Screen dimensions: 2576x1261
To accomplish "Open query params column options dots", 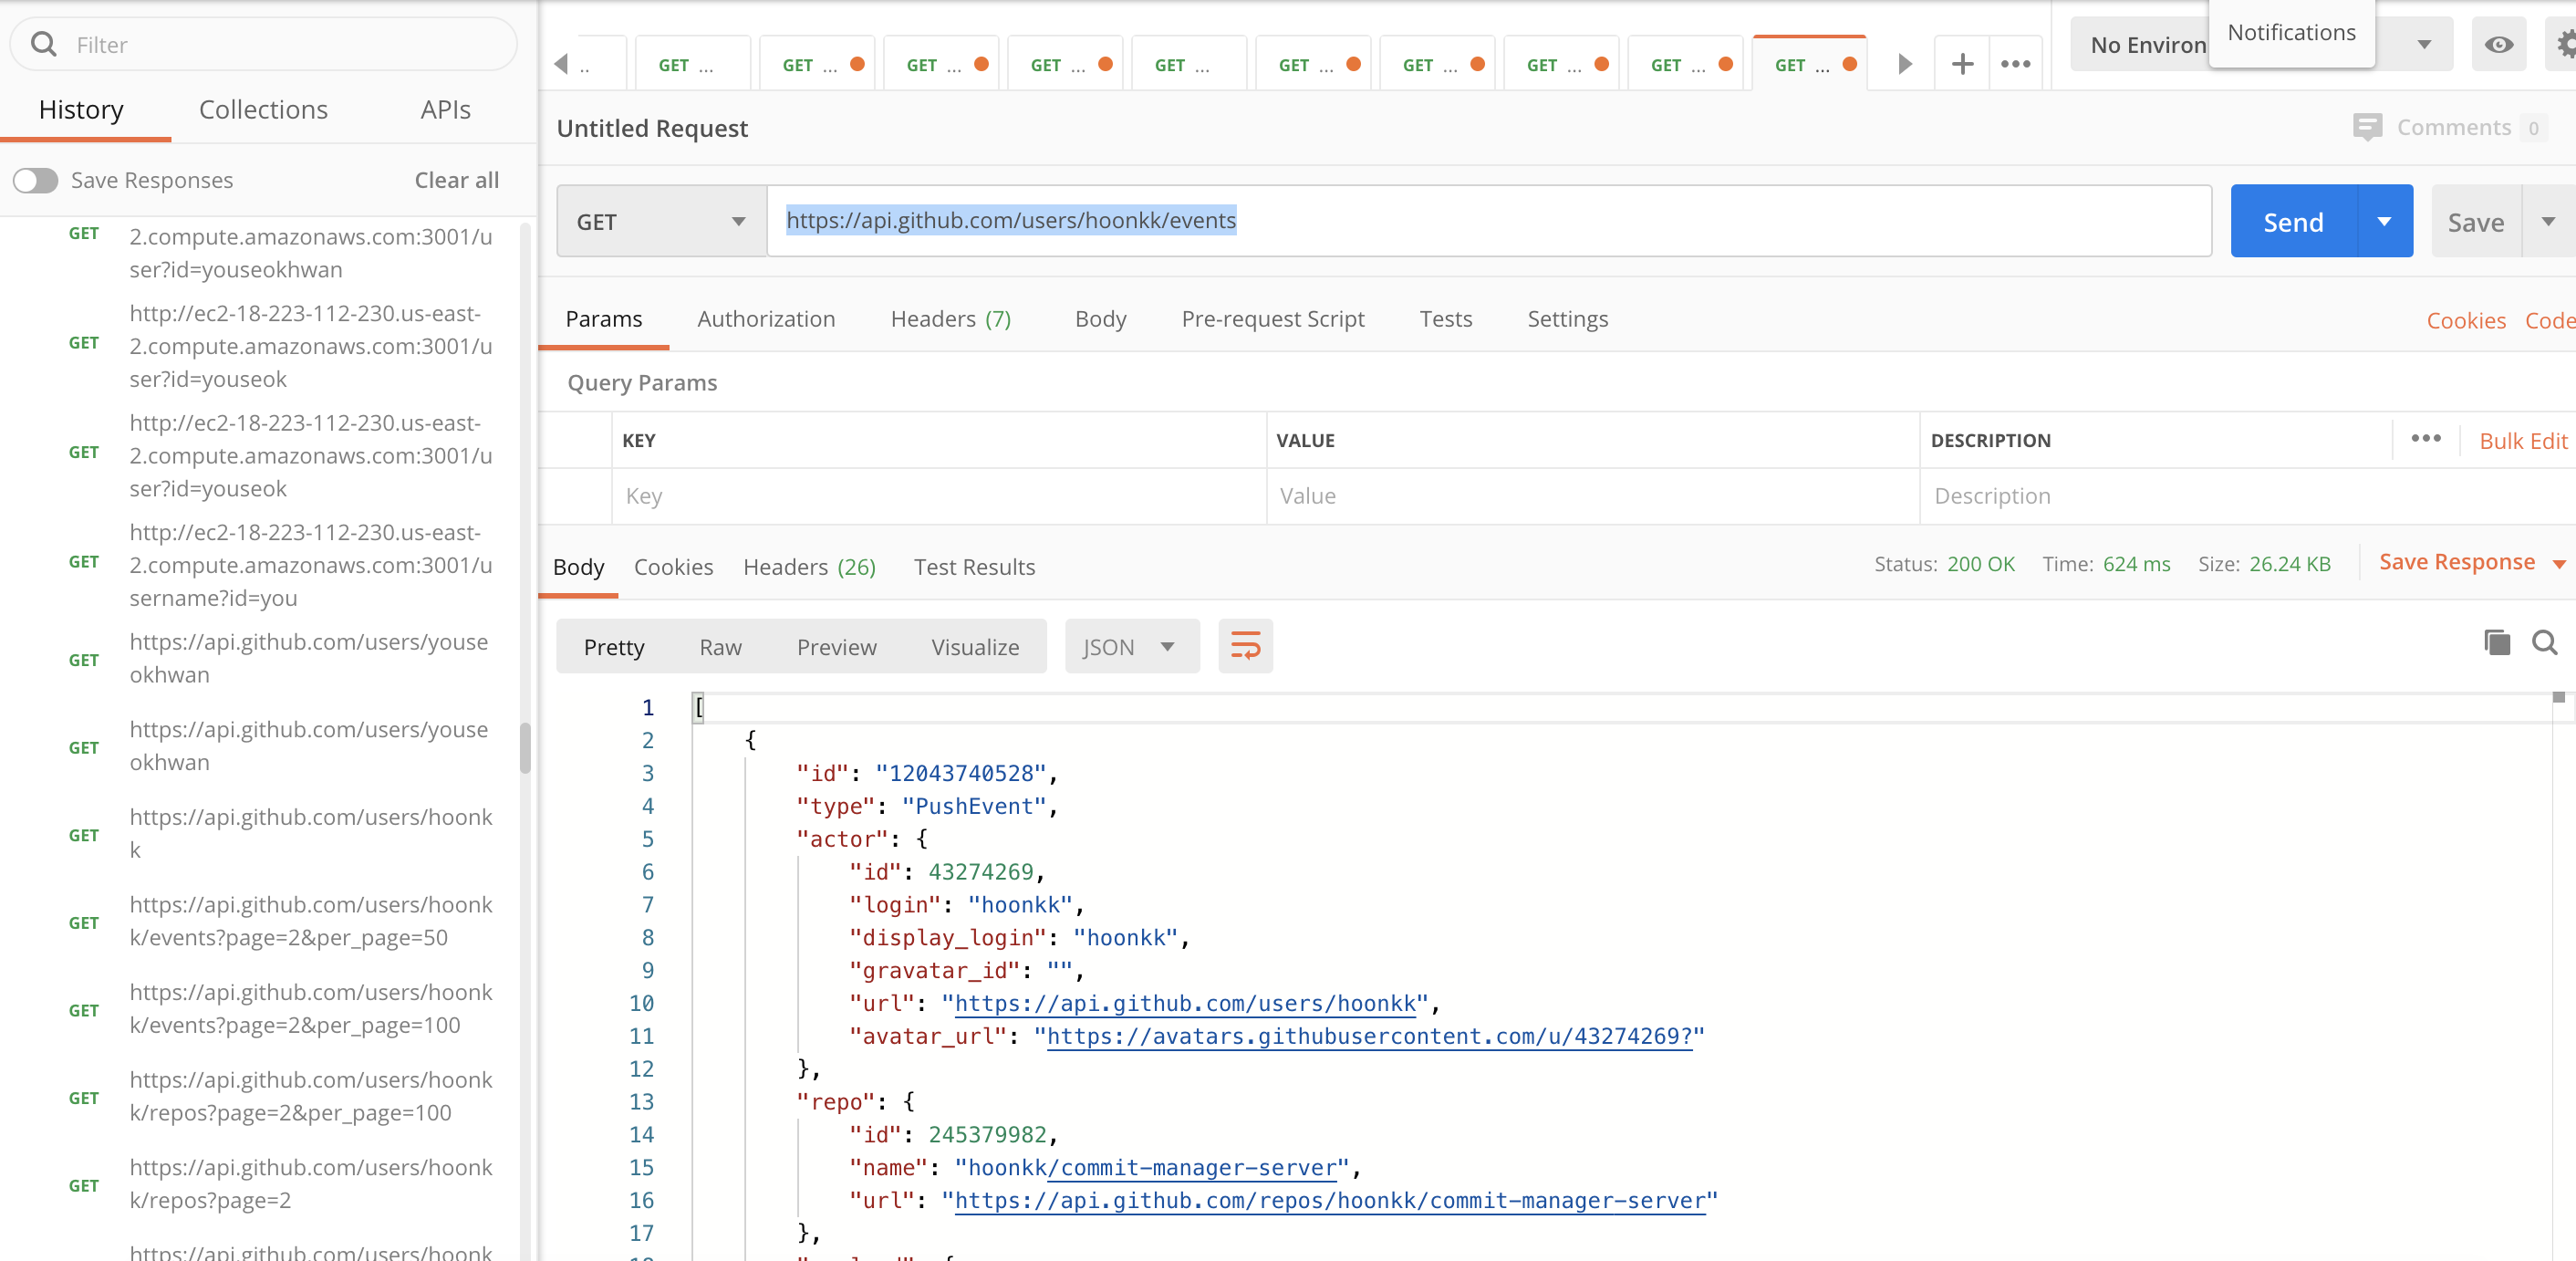I will [x=2425, y=439].
